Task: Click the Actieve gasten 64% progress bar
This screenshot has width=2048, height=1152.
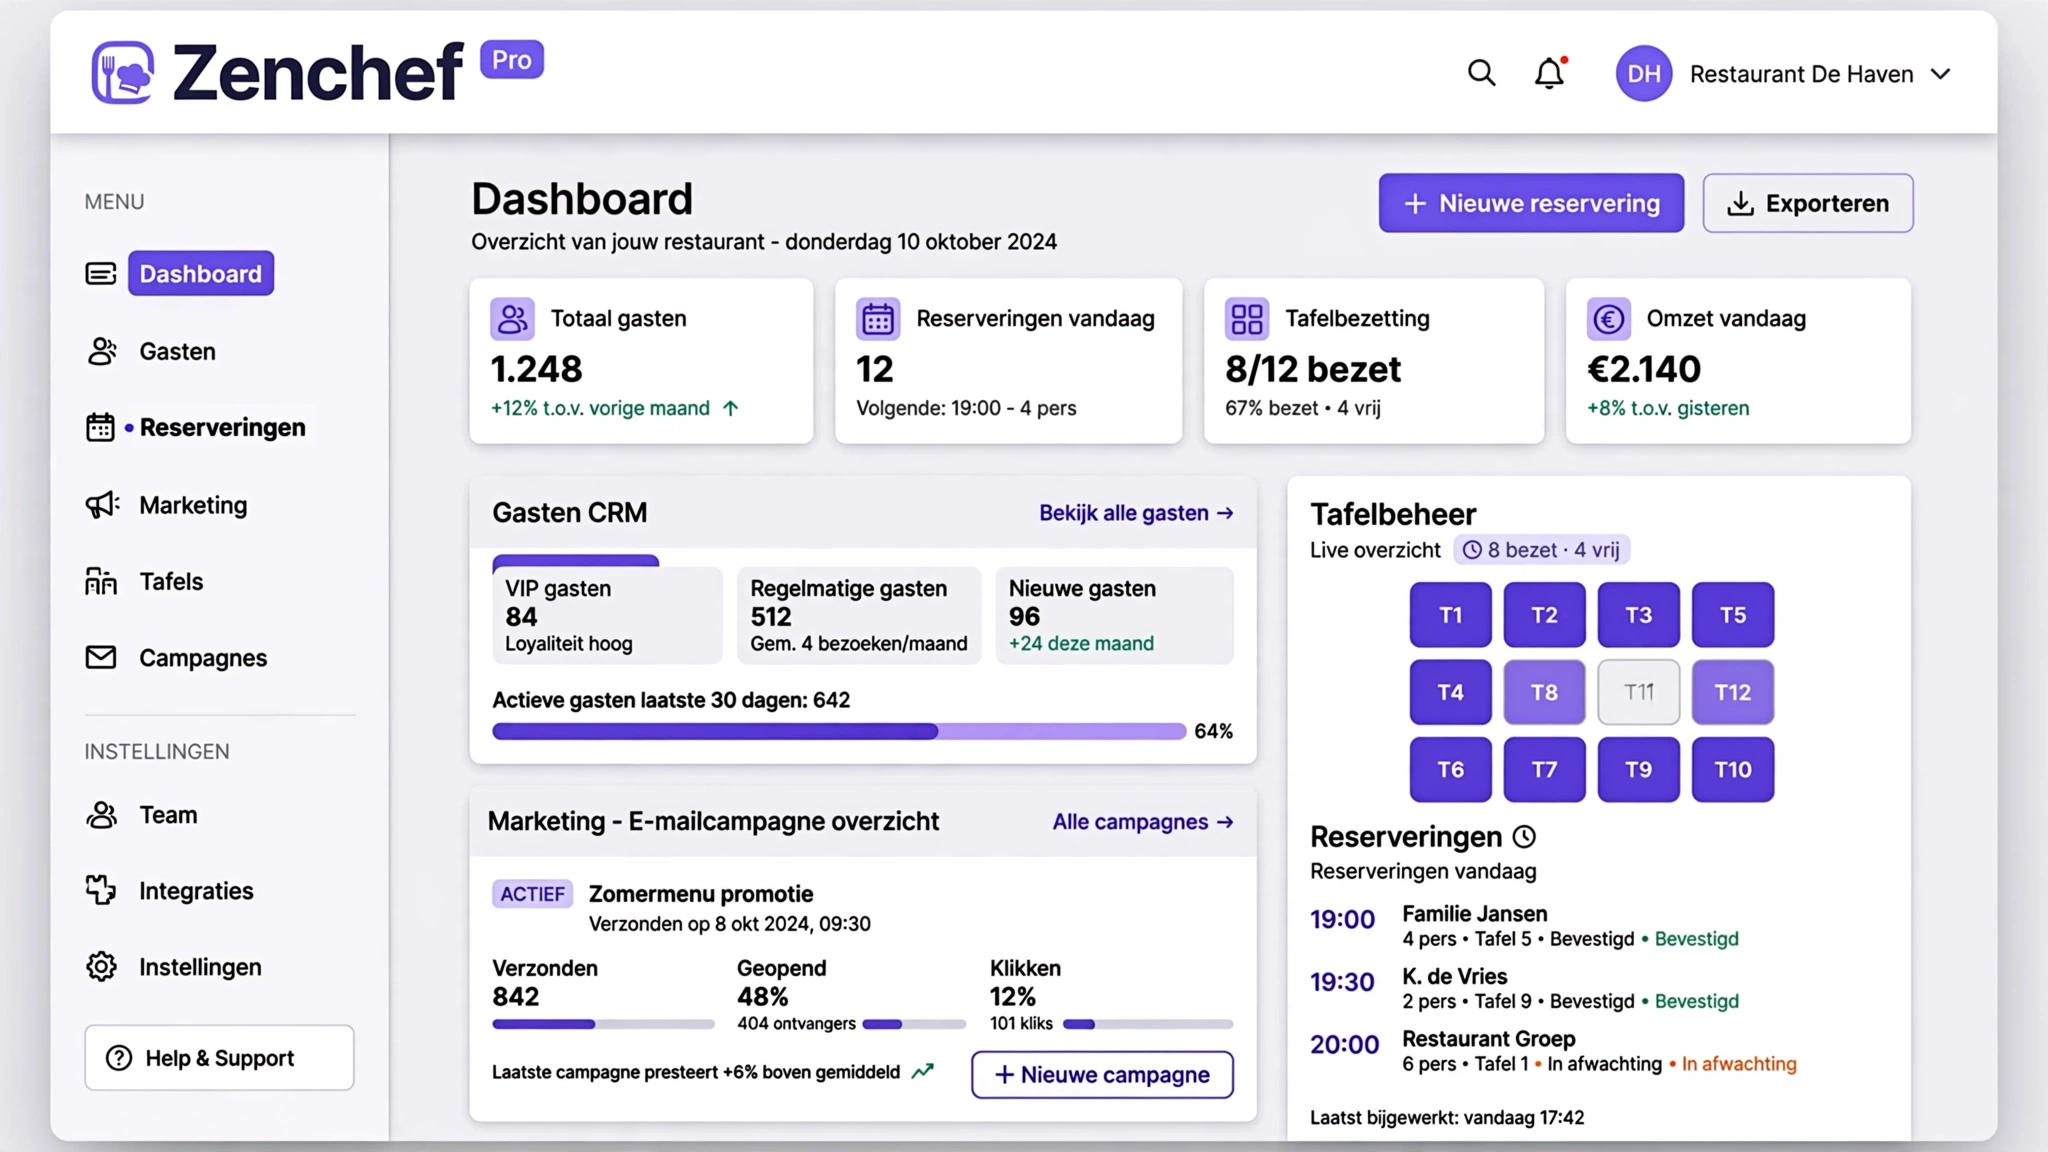Action: 839,731
